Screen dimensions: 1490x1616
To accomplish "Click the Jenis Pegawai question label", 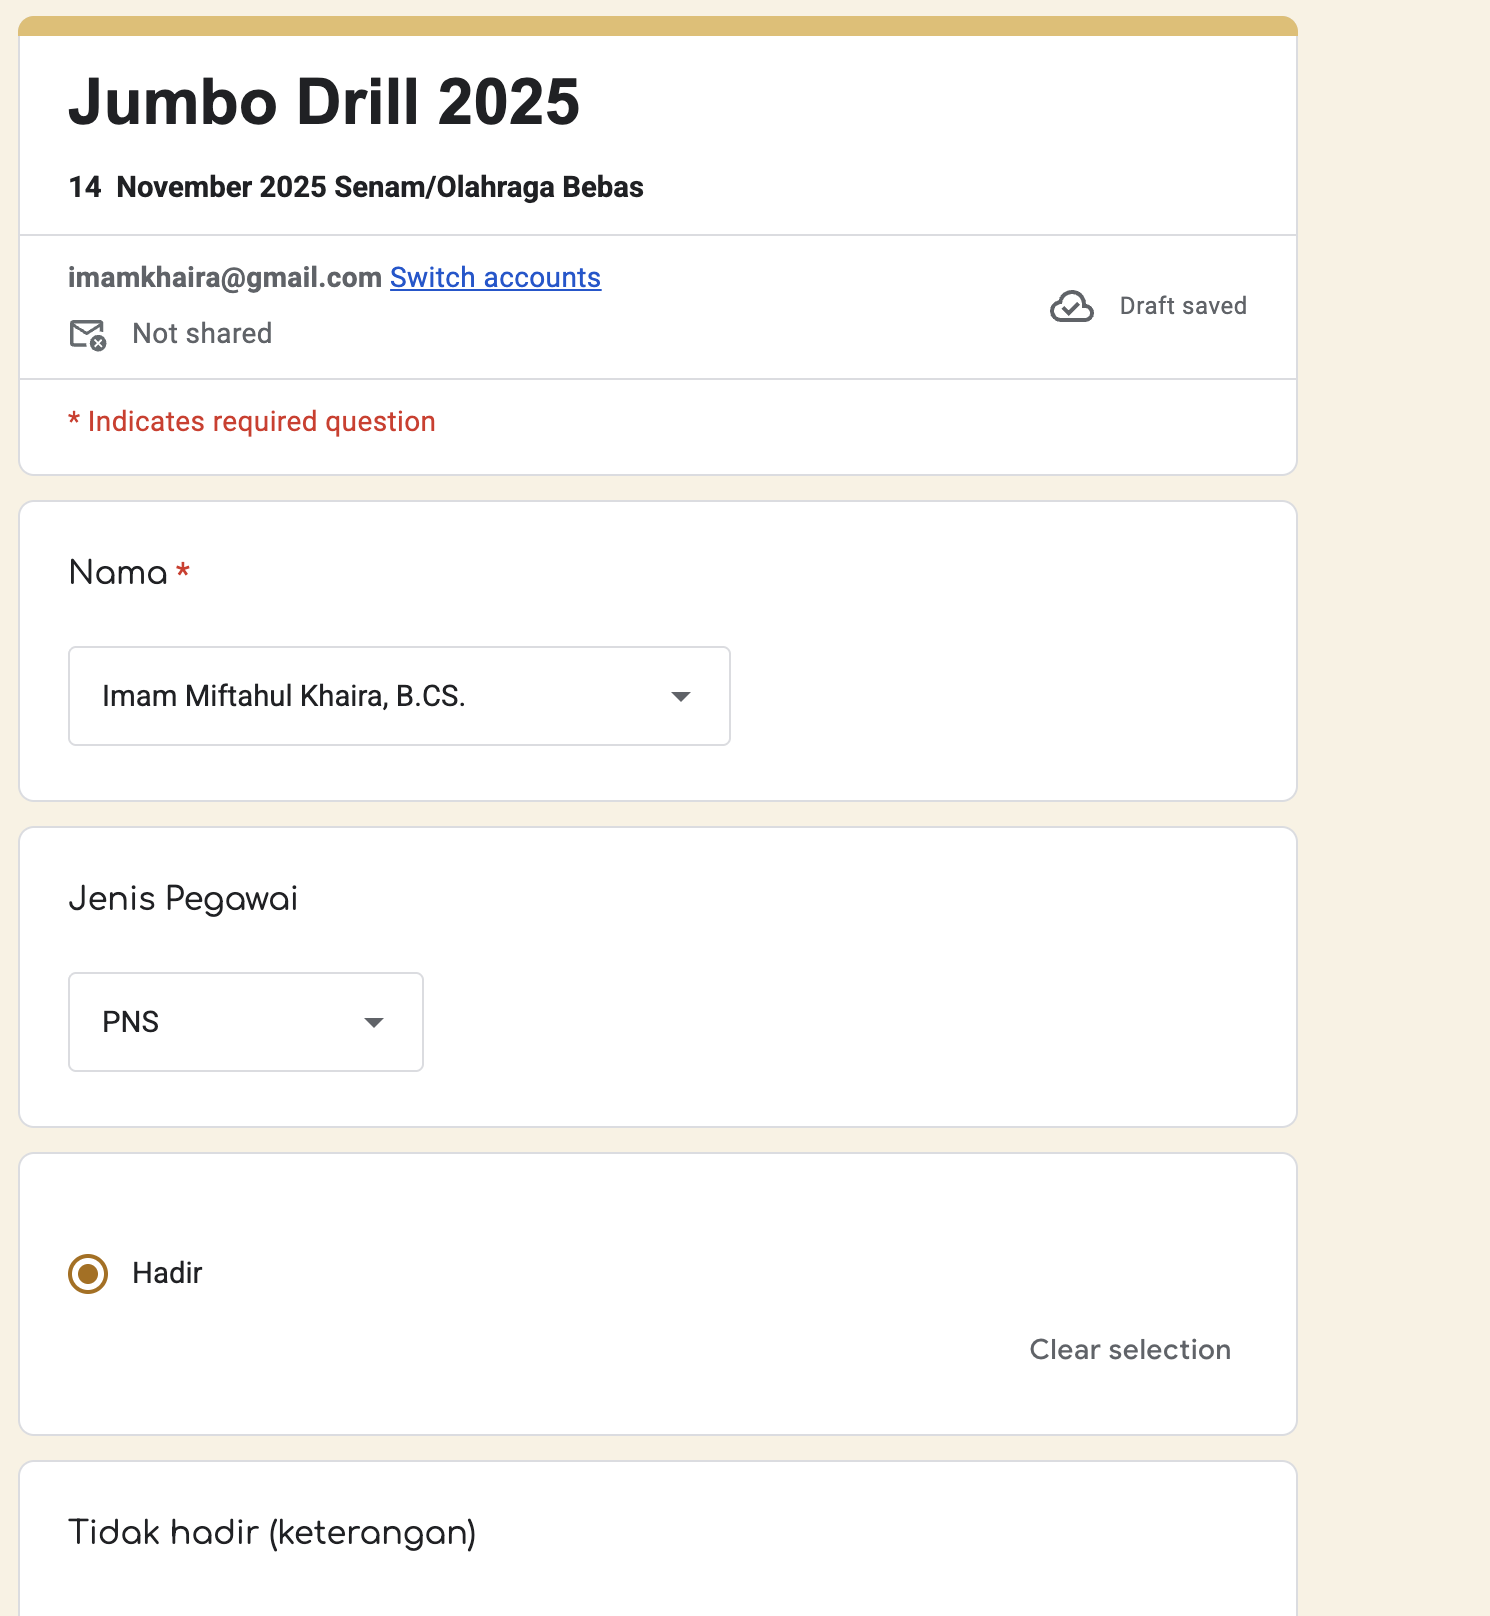I will [183, 898].
